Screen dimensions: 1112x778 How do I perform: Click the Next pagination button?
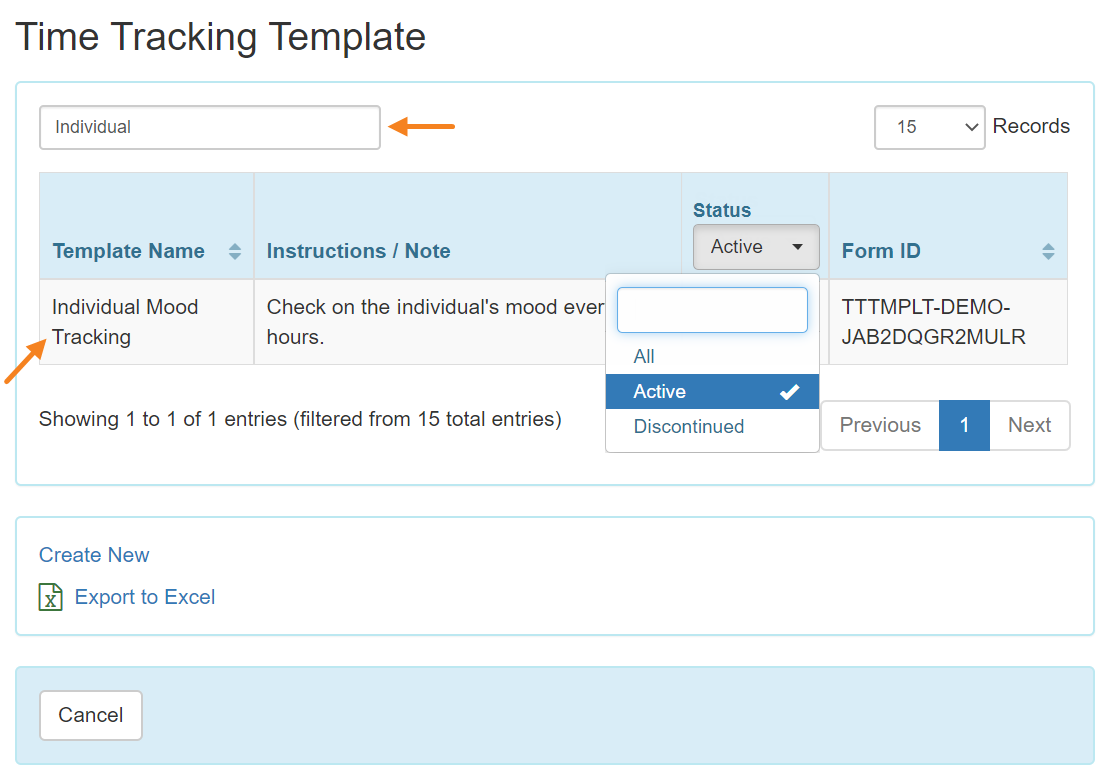point(1029,425)
